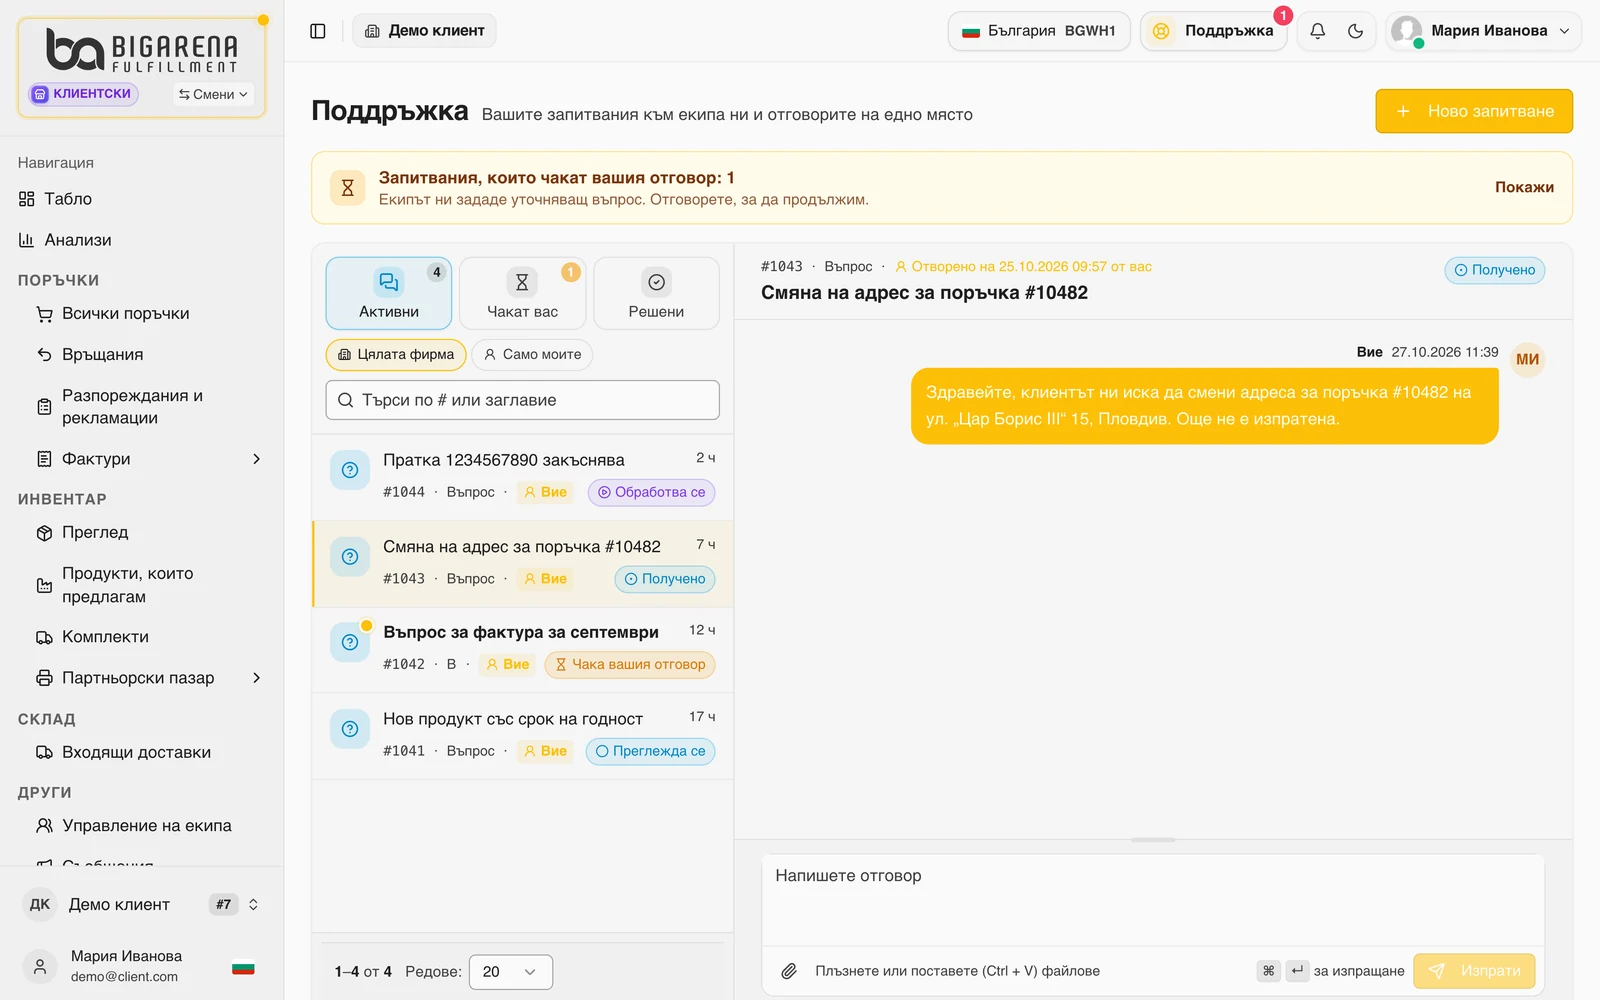Open notifications bell icon
This screenshot has width=1600, height=1000.
1318,31
